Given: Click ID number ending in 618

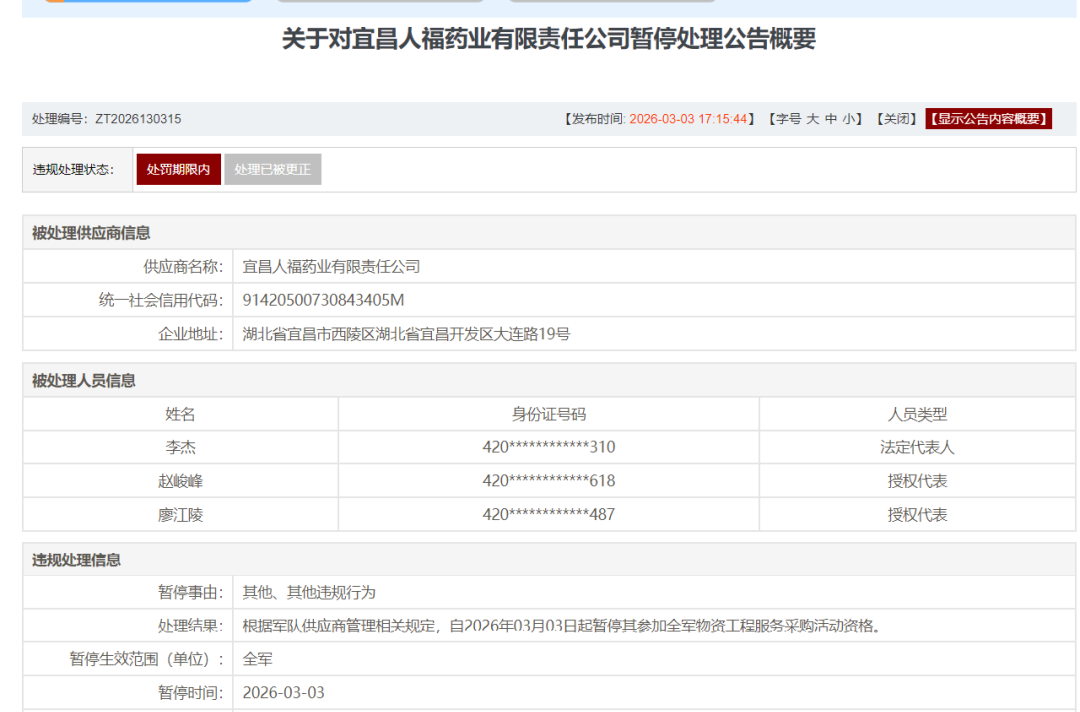Looking at the screenshot, I should (x=549, y=481).
